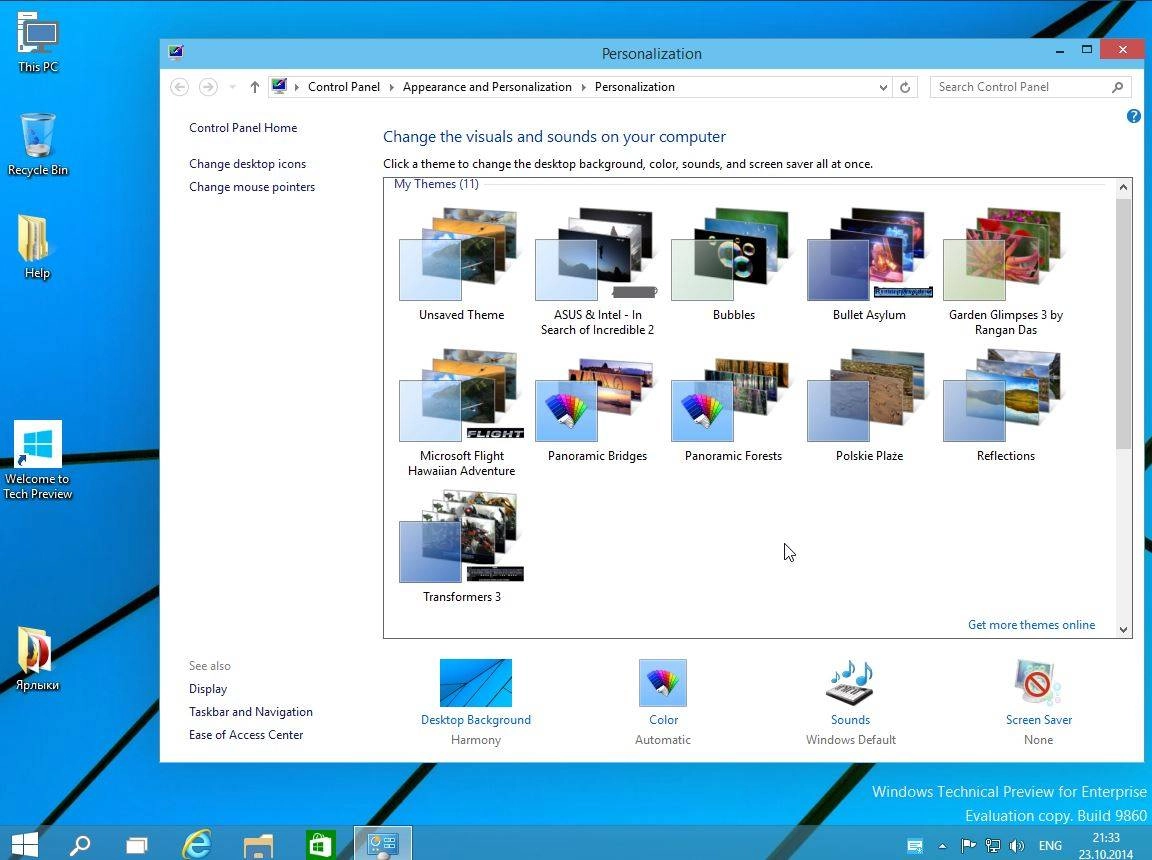Click Personalization breadcrumb
Screen dimensions: 1152x860
pos(635,87)
